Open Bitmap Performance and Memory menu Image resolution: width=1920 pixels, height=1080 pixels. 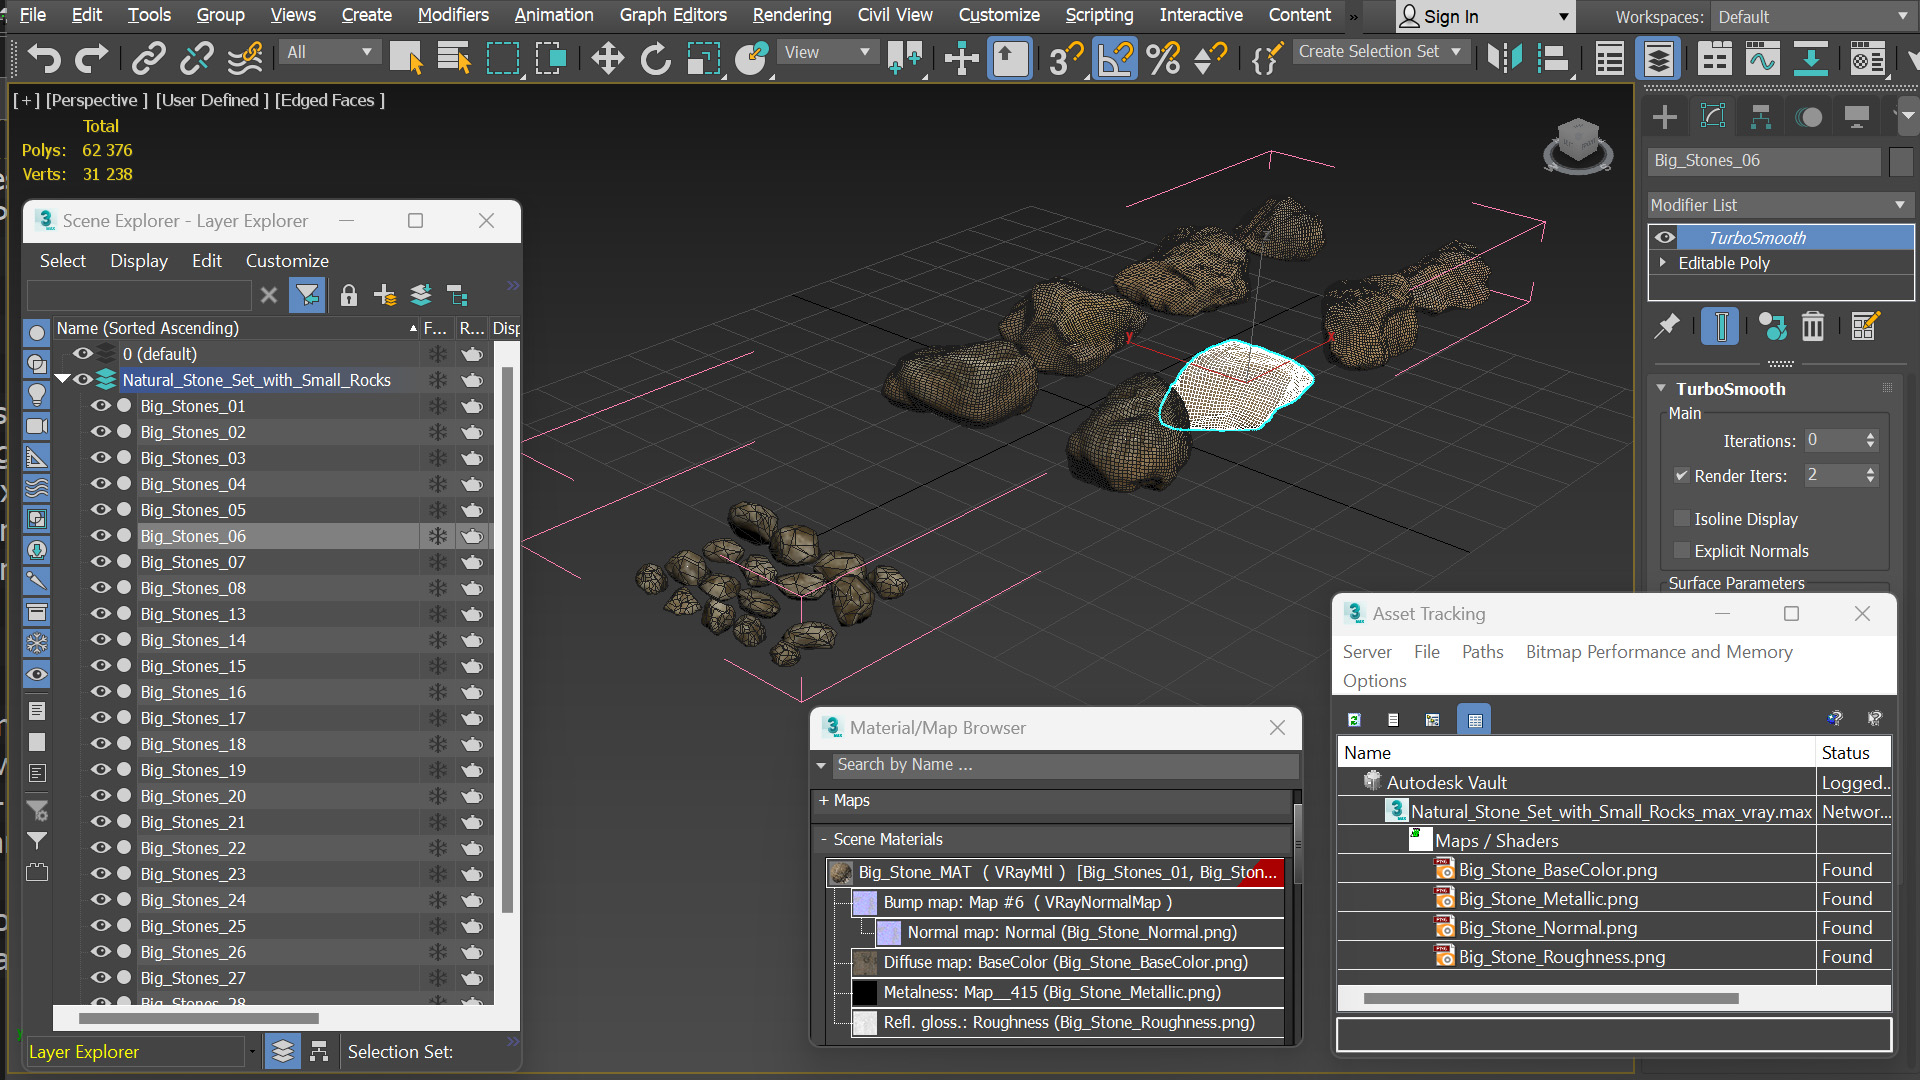1659,652
